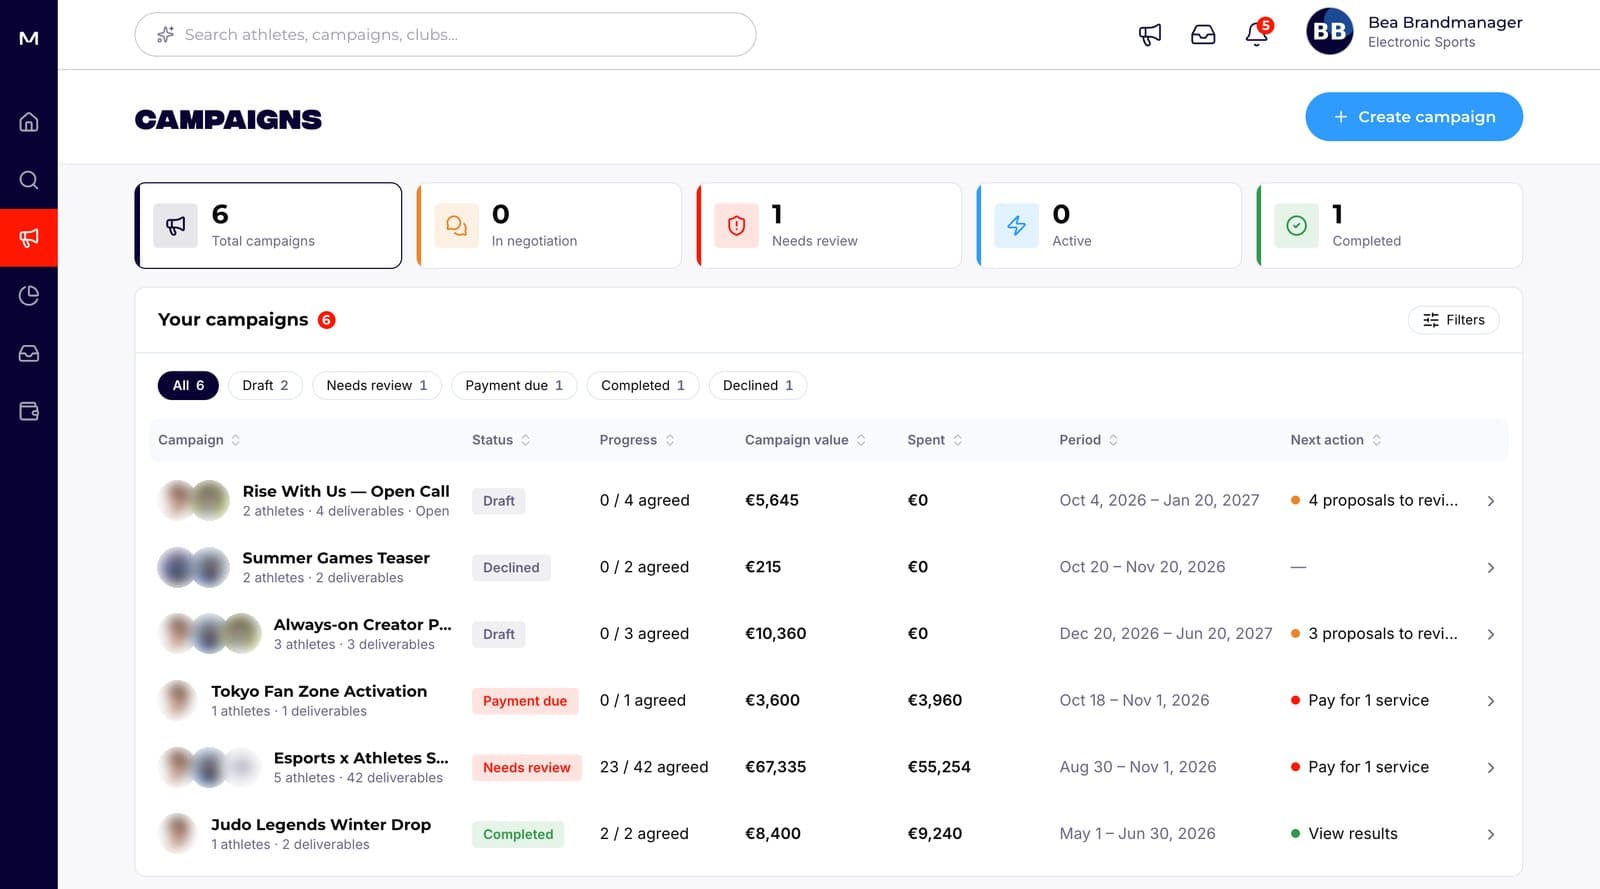Screen dimensions: 1600x889
Task: Click the Payment due status badge
Action: [525, 701]
